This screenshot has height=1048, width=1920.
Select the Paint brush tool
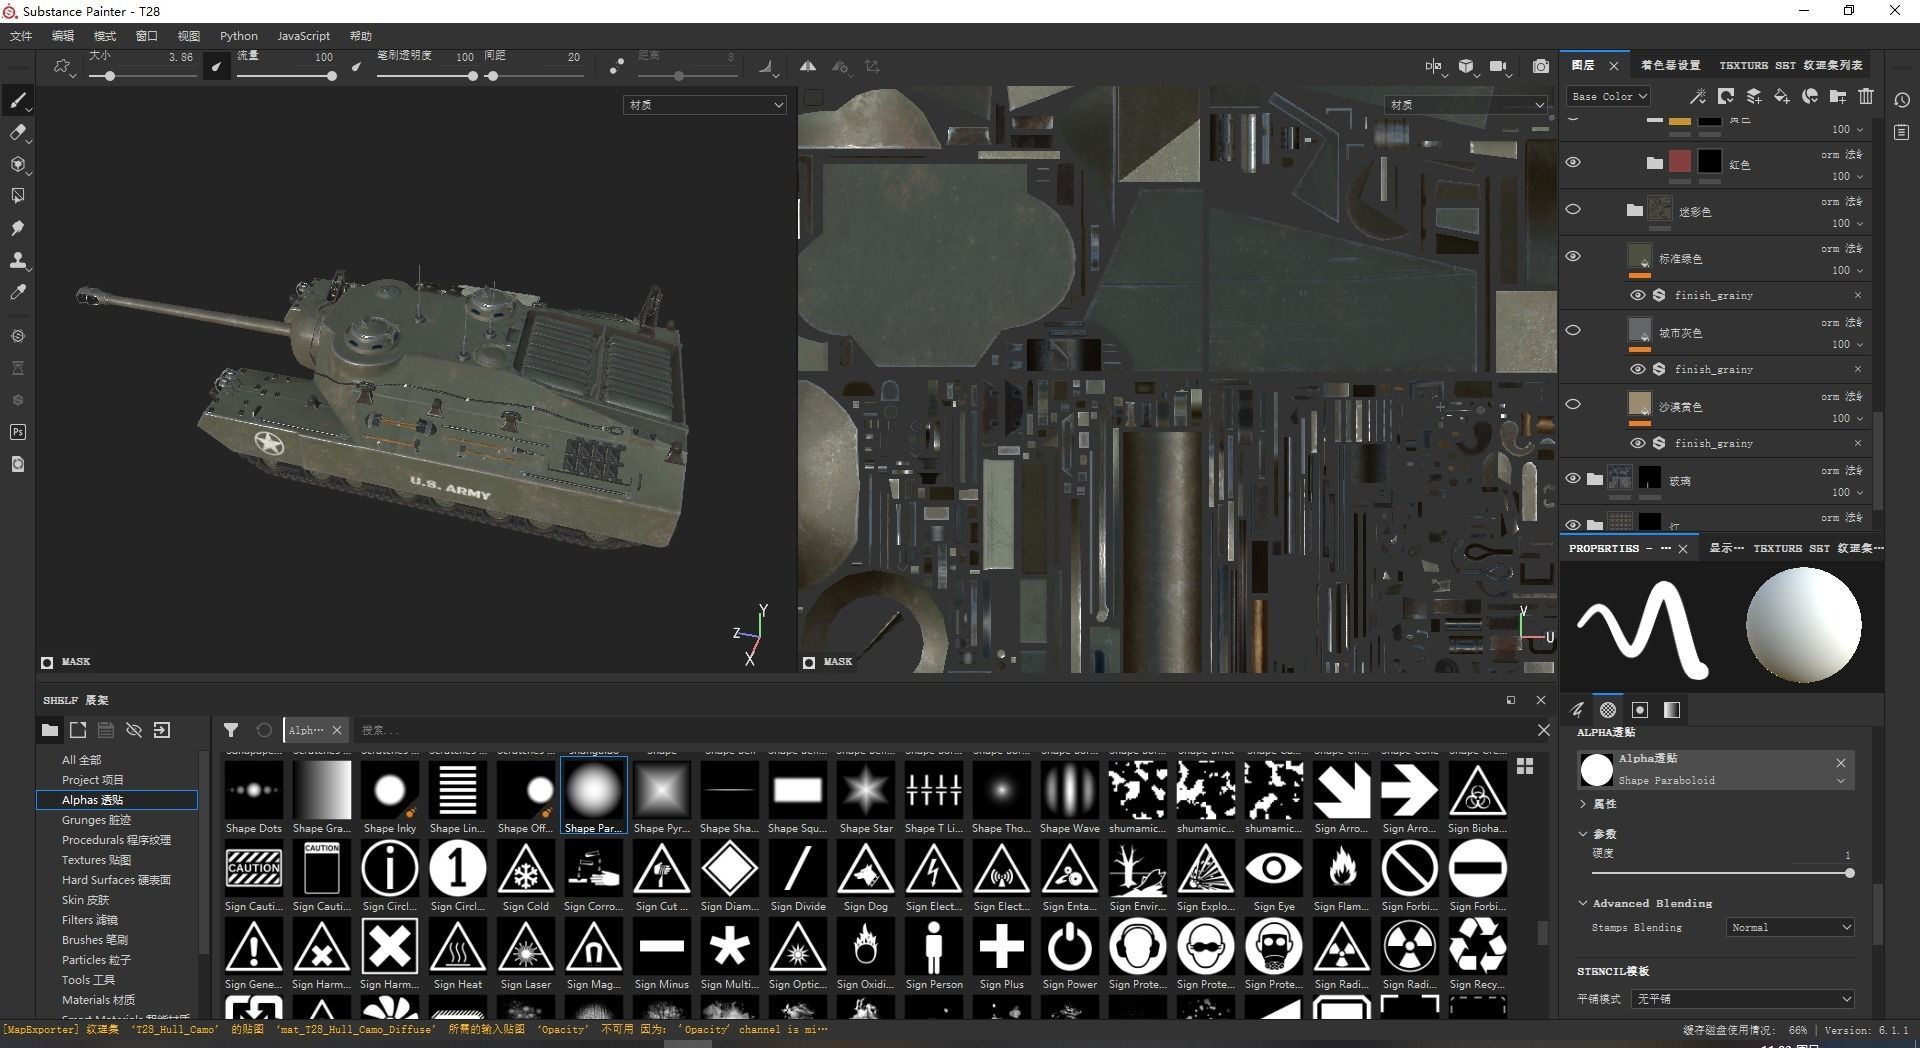pos(17,100)
